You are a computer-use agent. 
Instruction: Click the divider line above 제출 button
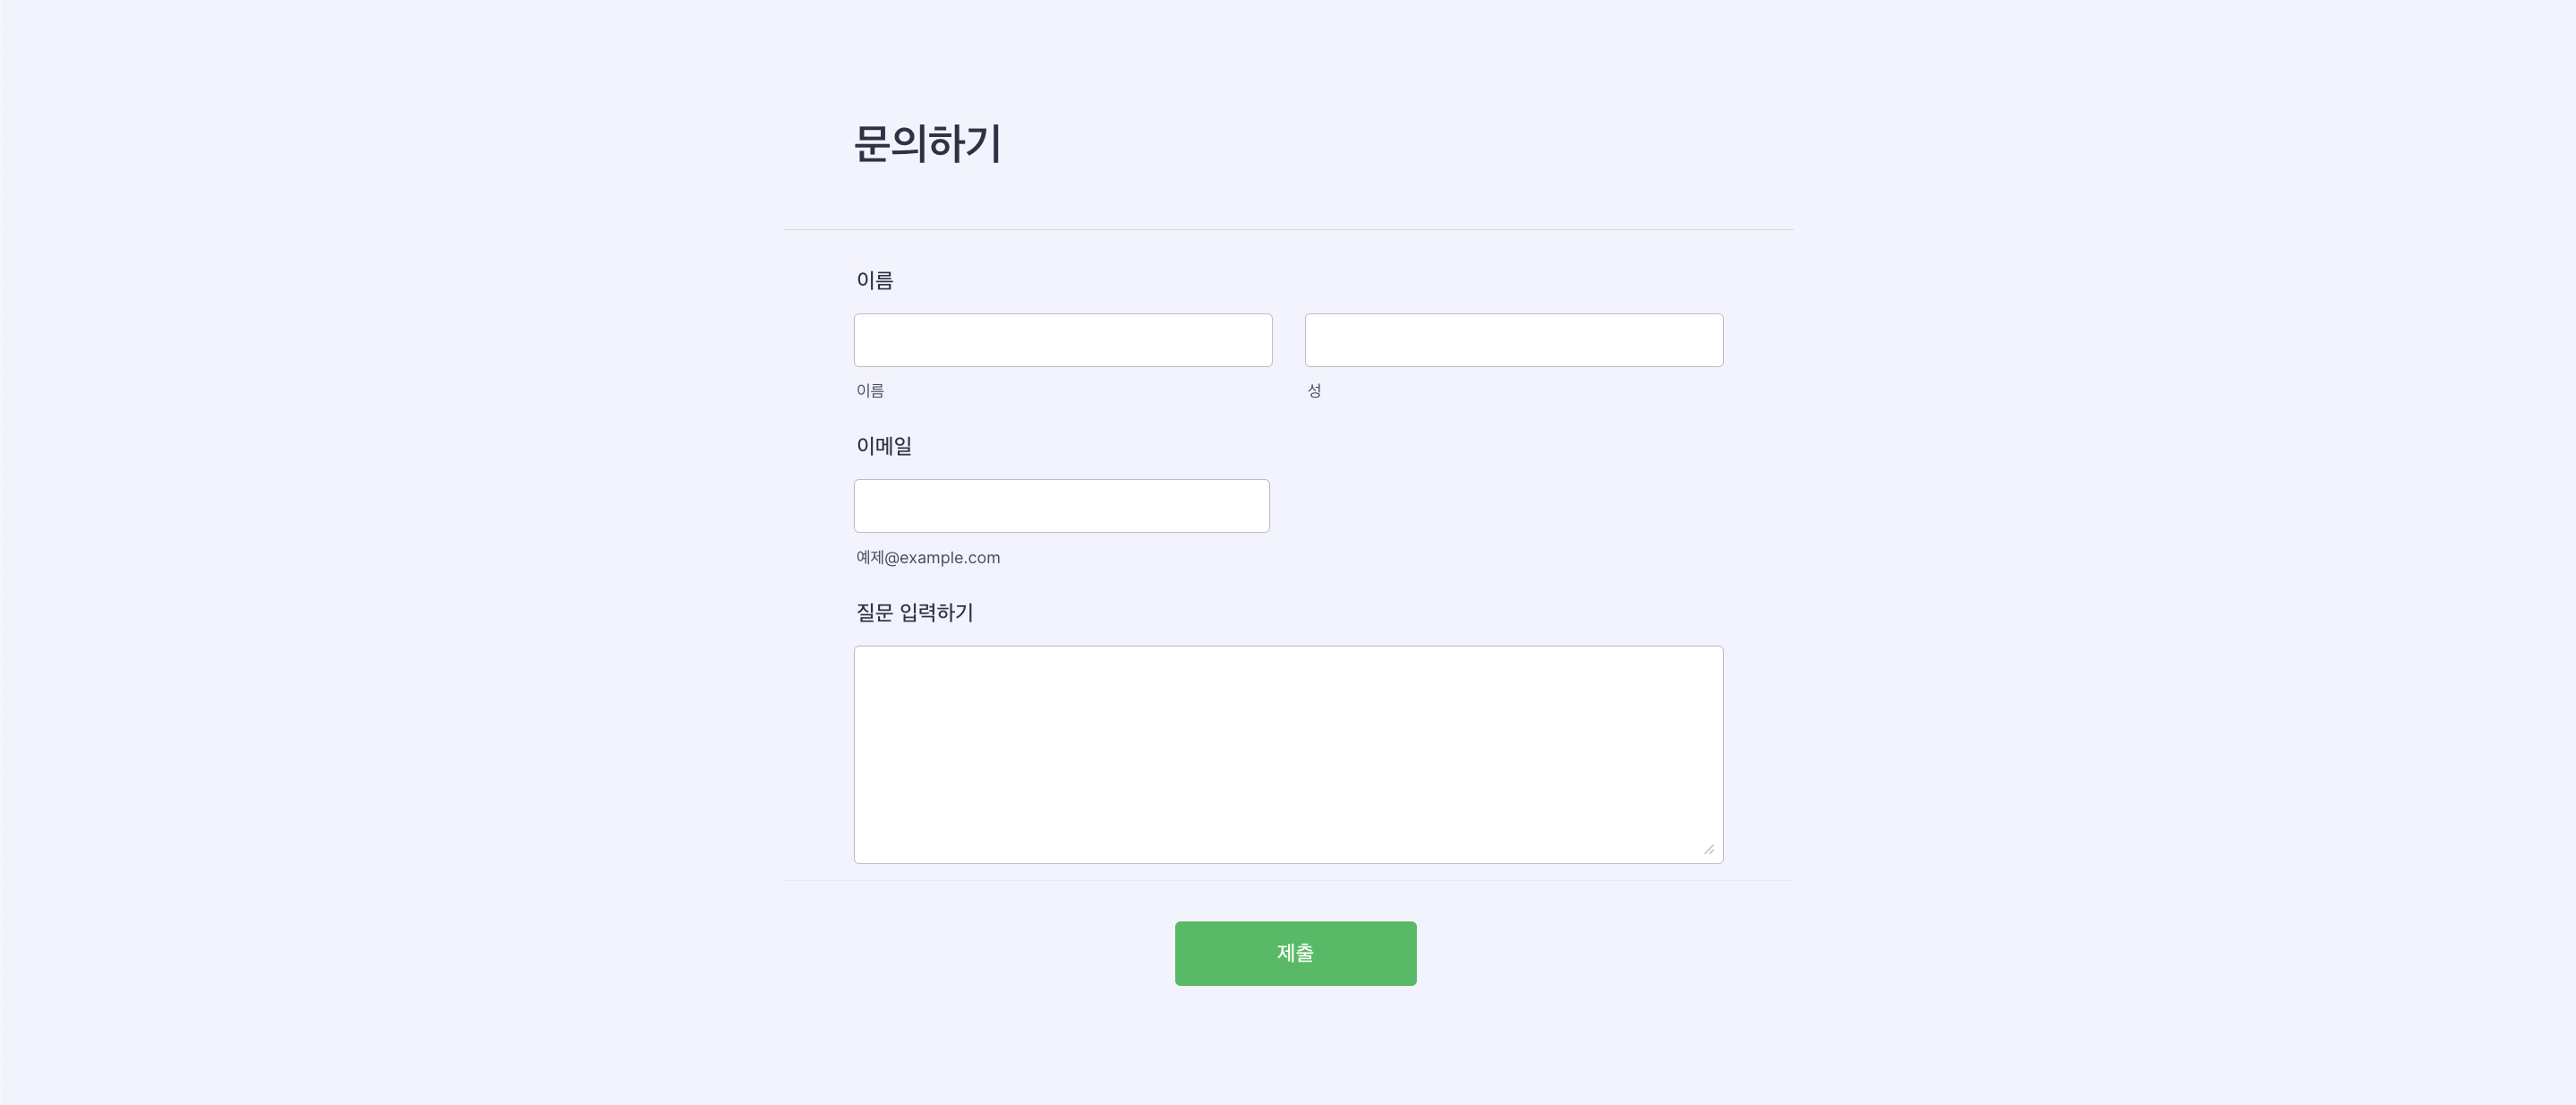(1288, 881)
